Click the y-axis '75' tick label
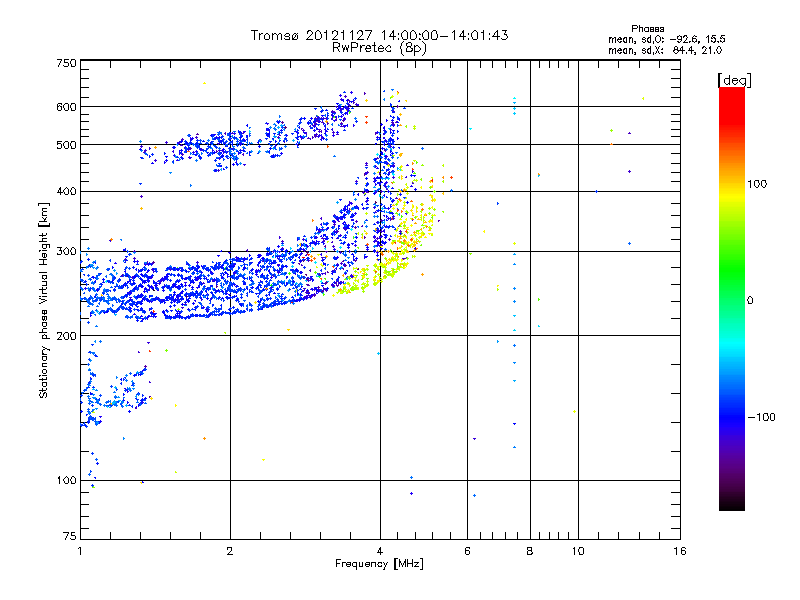The image size is (800, 600). (x=70, y=536)
